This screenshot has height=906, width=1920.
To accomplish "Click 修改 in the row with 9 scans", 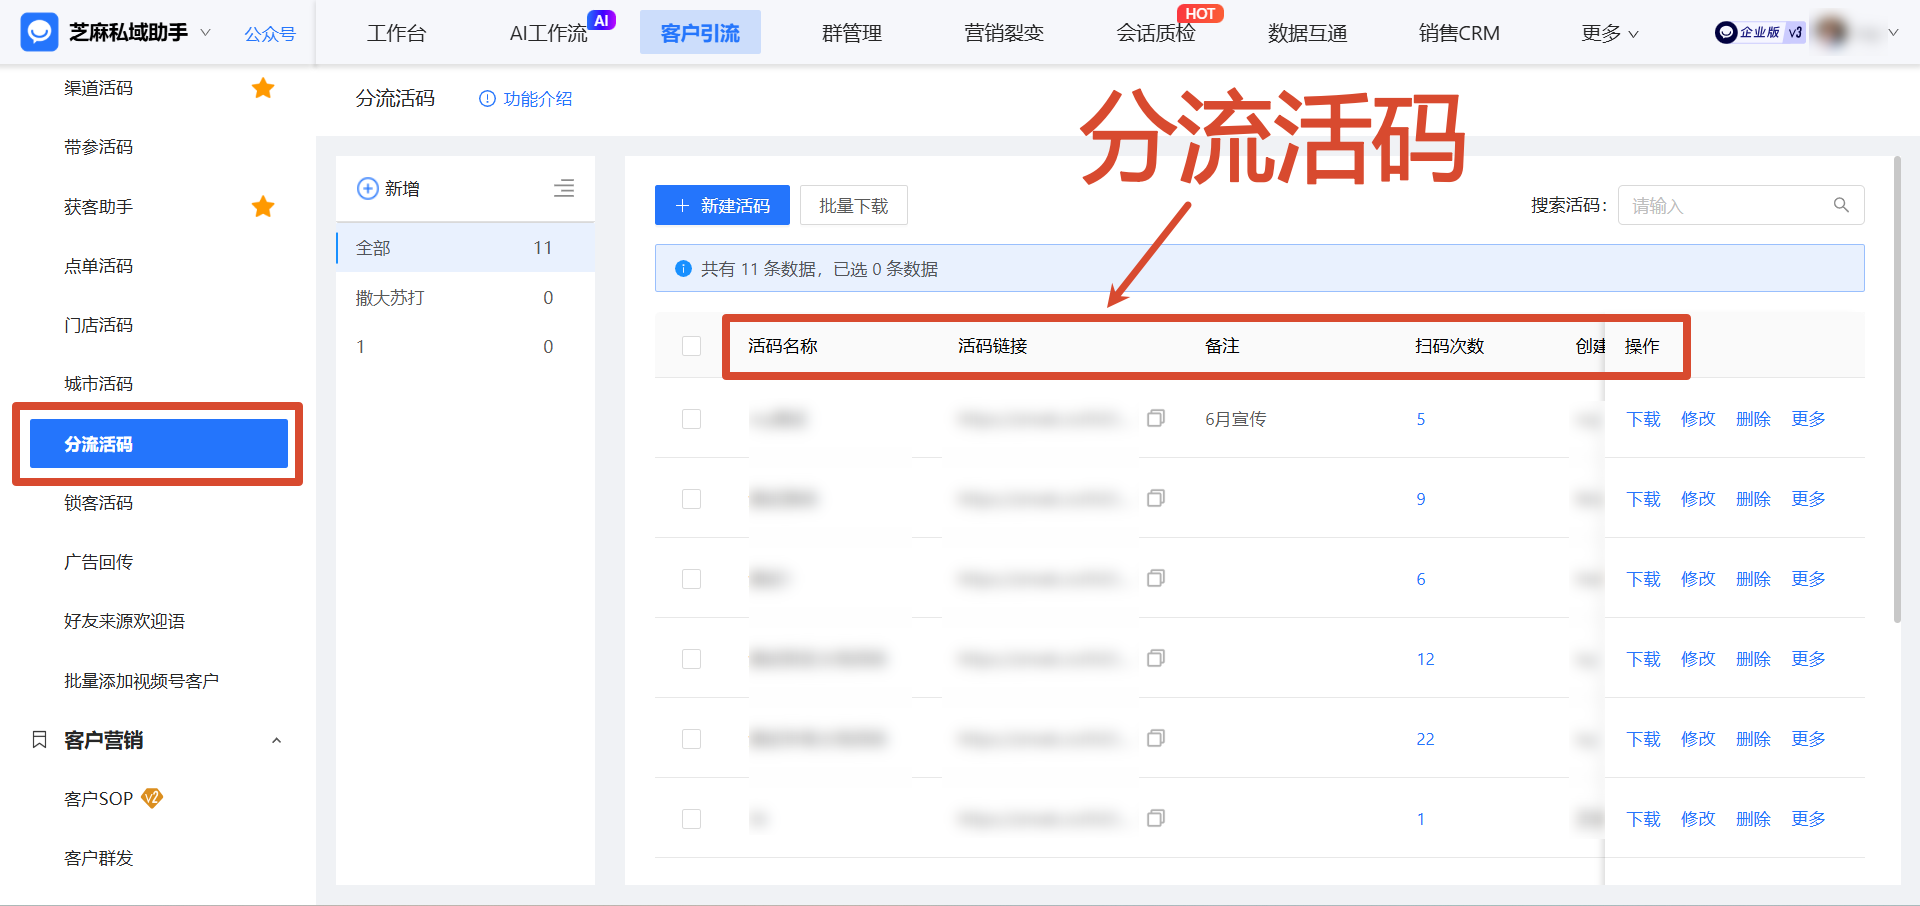I will point(1698,499).
